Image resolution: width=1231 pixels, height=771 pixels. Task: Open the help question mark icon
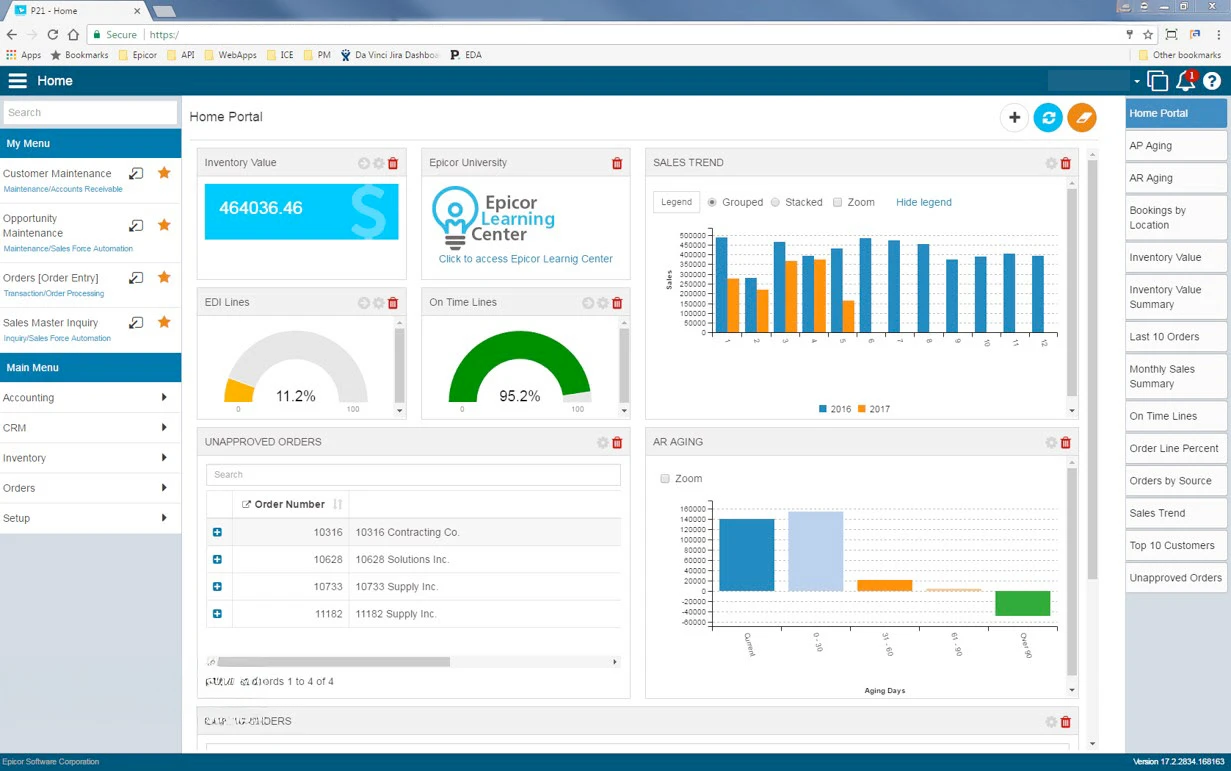(x=1212, y=82)
